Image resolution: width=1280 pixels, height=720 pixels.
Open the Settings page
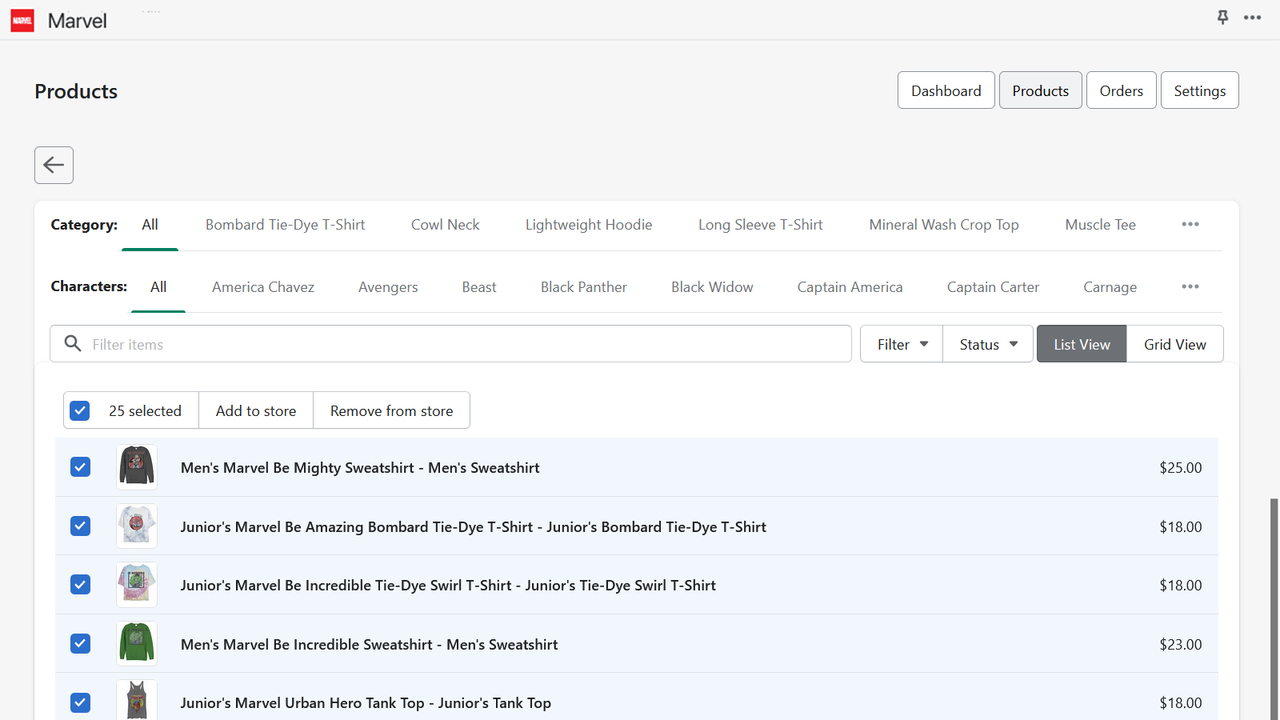pyautogui.click(x=1199, y=90)
